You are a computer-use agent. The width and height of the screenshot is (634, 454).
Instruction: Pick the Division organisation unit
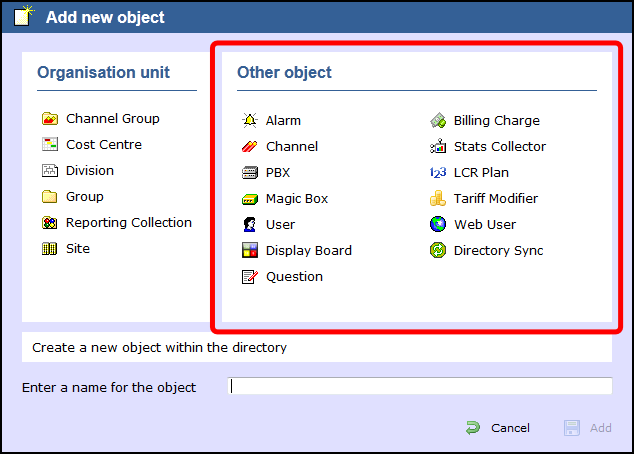pos(89,171)
